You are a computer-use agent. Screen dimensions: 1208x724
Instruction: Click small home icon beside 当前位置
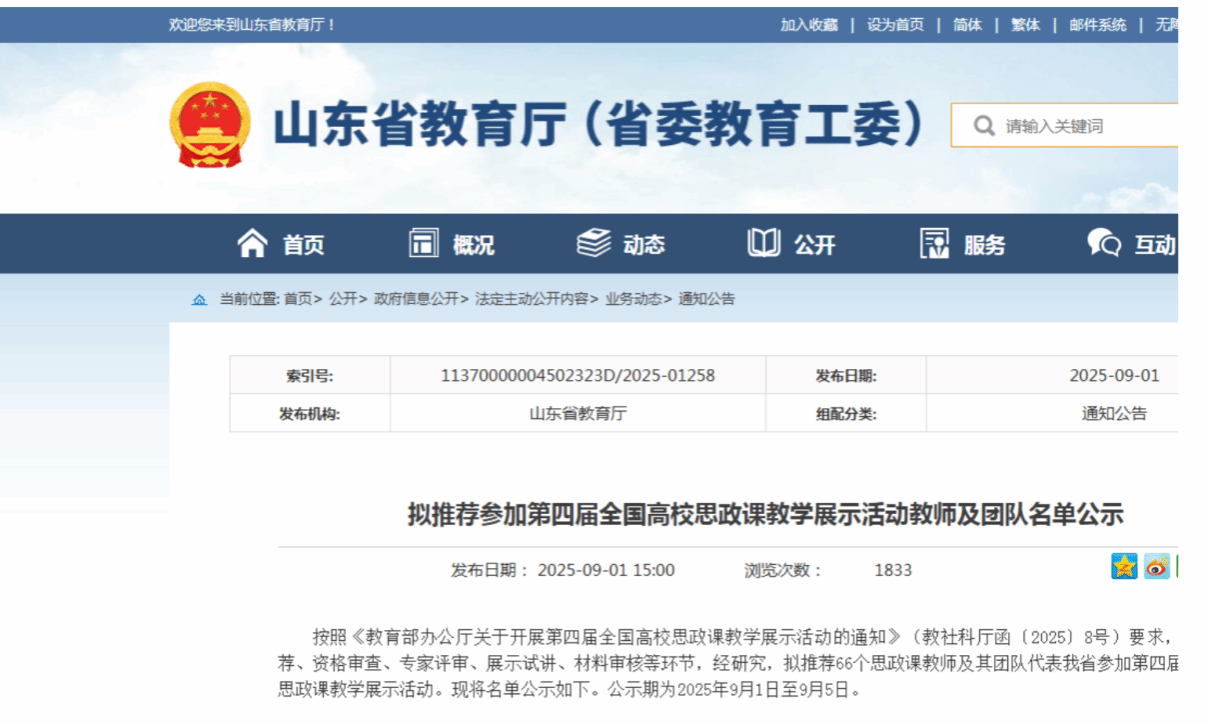coord(200,299)
